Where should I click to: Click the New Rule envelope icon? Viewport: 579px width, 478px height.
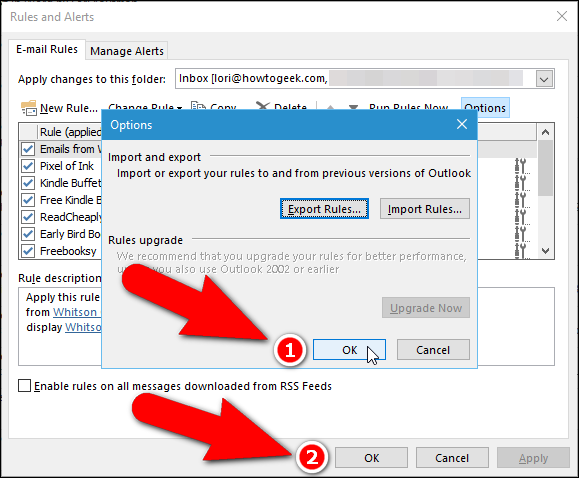click(x=28, y=108)
